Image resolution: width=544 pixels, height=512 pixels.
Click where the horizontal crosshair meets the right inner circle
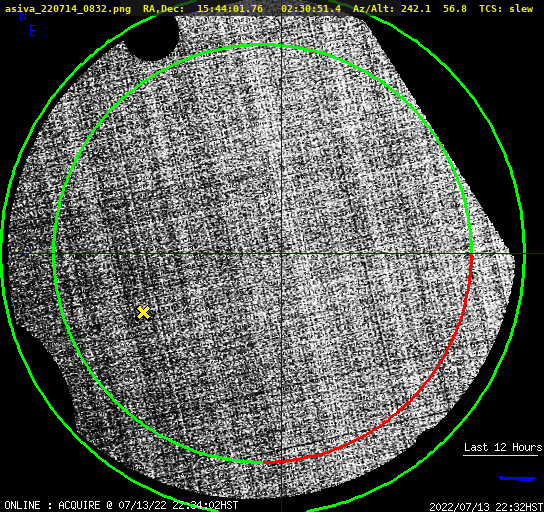pos(471,254)
